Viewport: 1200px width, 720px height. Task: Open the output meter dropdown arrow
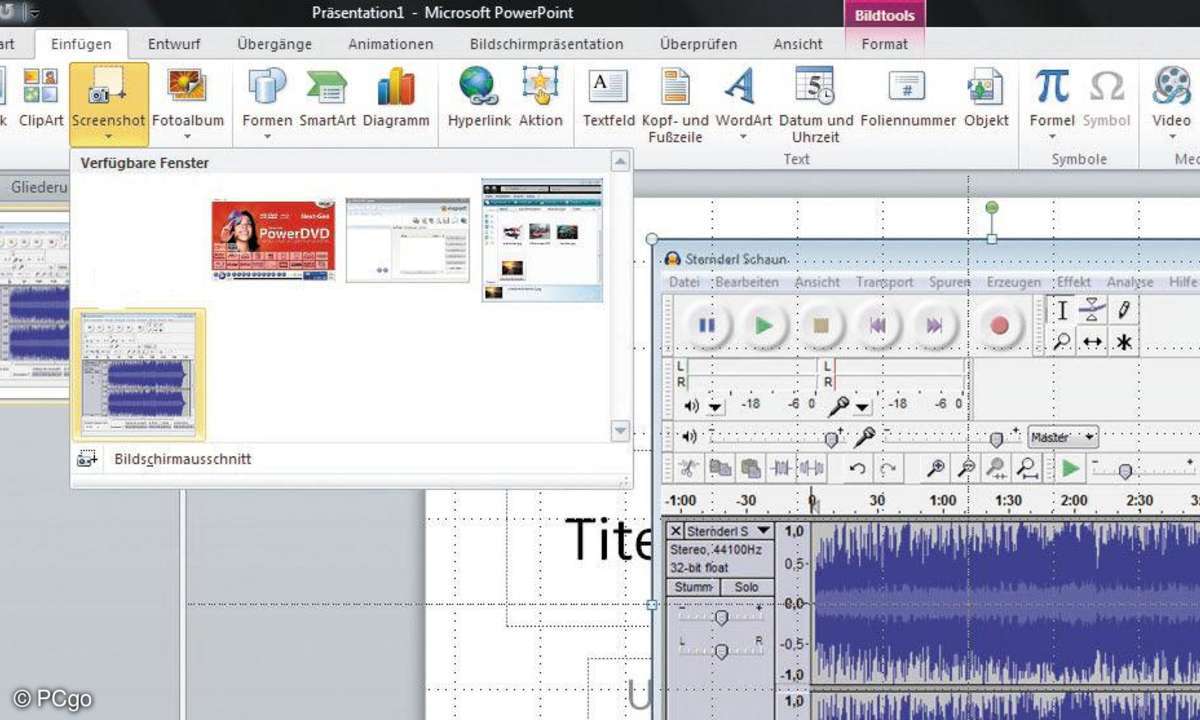pyautogui.click(x=715, y=406)
